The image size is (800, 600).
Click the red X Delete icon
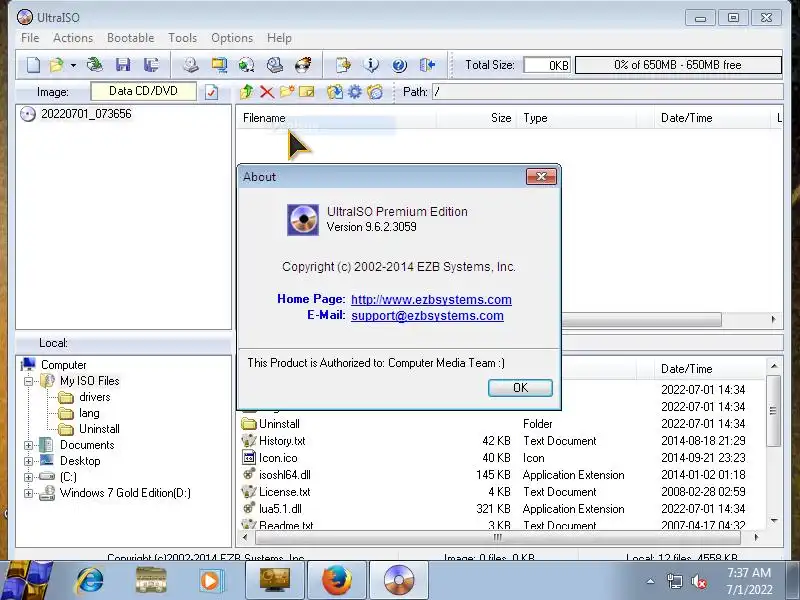(266, 92)
